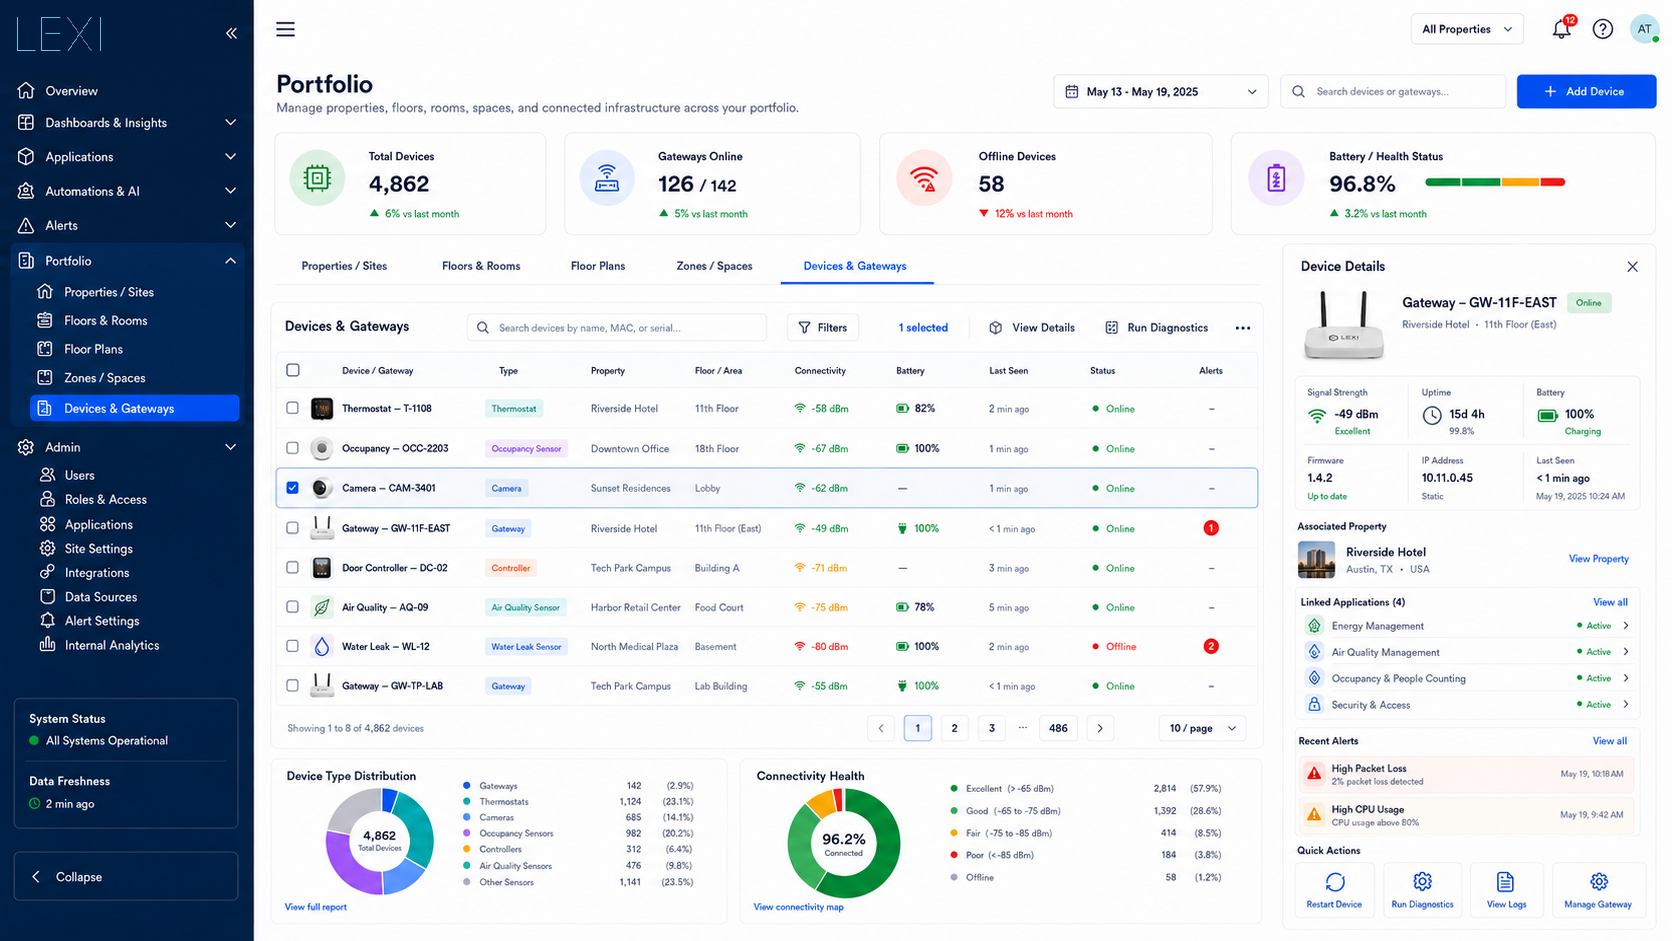Check the Air Quality AQ-09 checkbox
Viewport: 1672px width, 941px height.
pos(292,607)
